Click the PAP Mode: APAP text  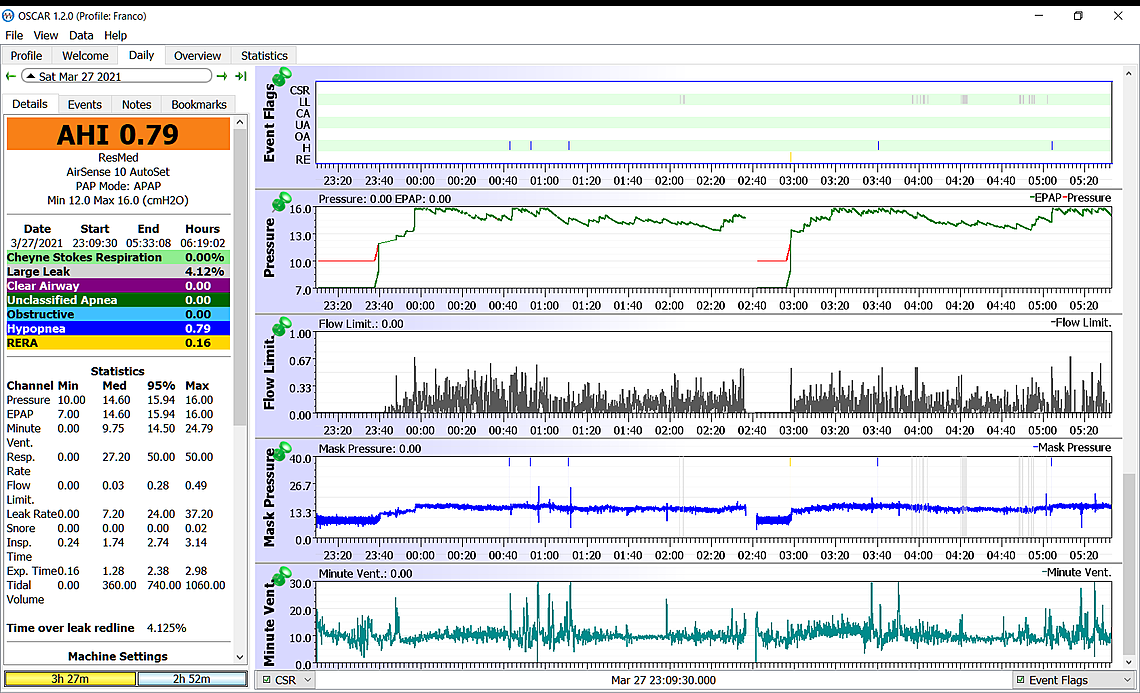[118, 186]
